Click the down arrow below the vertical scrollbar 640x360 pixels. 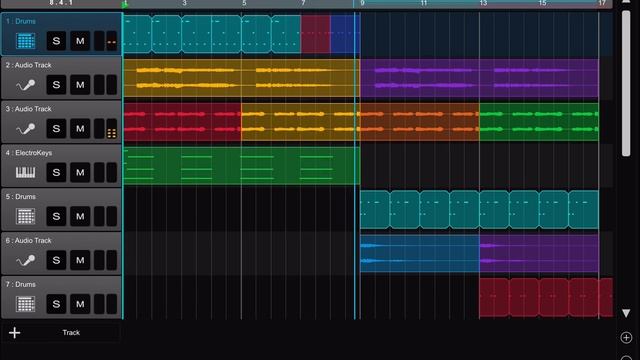(x=626, y=313)
